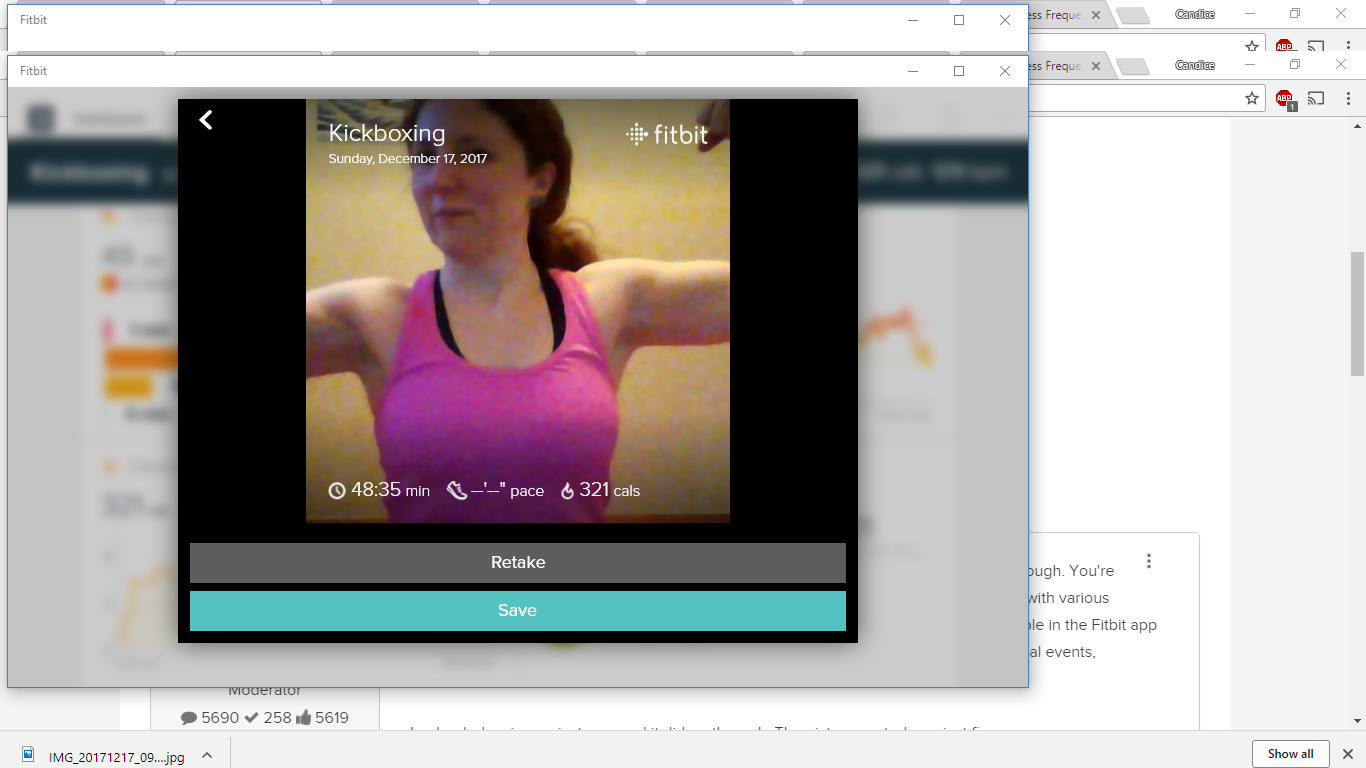Click the checkmark icon beside 258
The image size is (1366, 768).
pyautogui.click(x=252, y=717)
